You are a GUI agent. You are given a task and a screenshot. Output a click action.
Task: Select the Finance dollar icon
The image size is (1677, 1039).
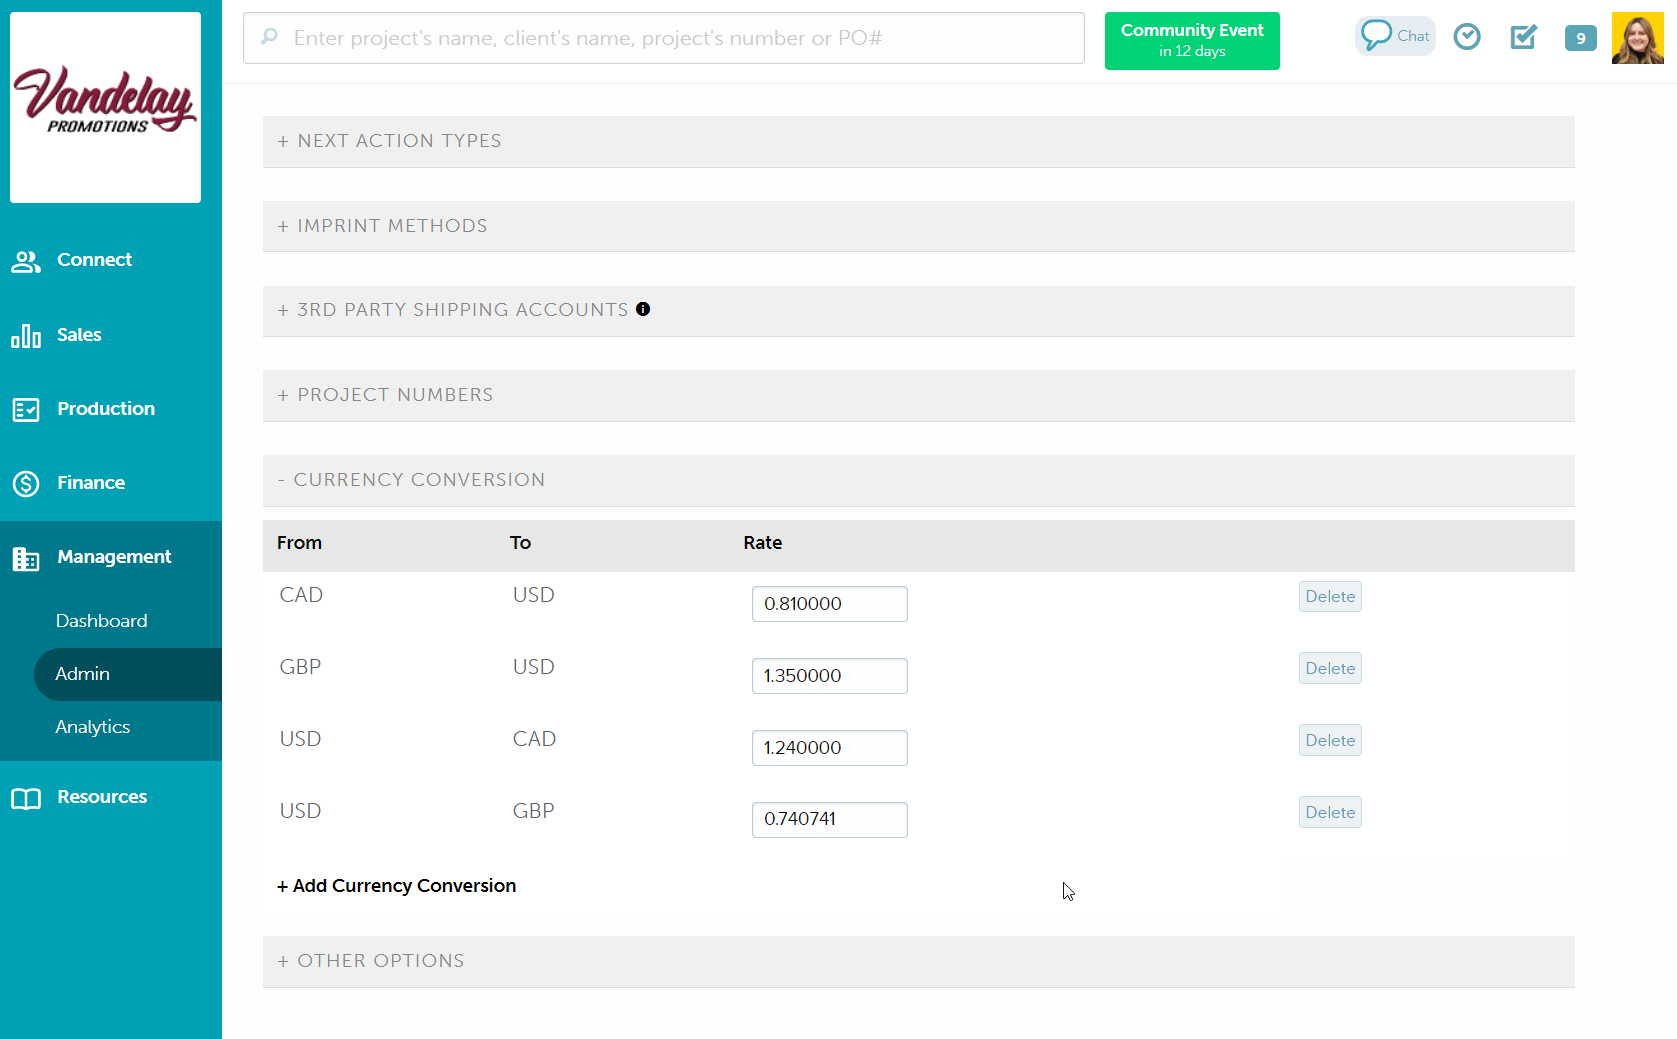point(26,482)
